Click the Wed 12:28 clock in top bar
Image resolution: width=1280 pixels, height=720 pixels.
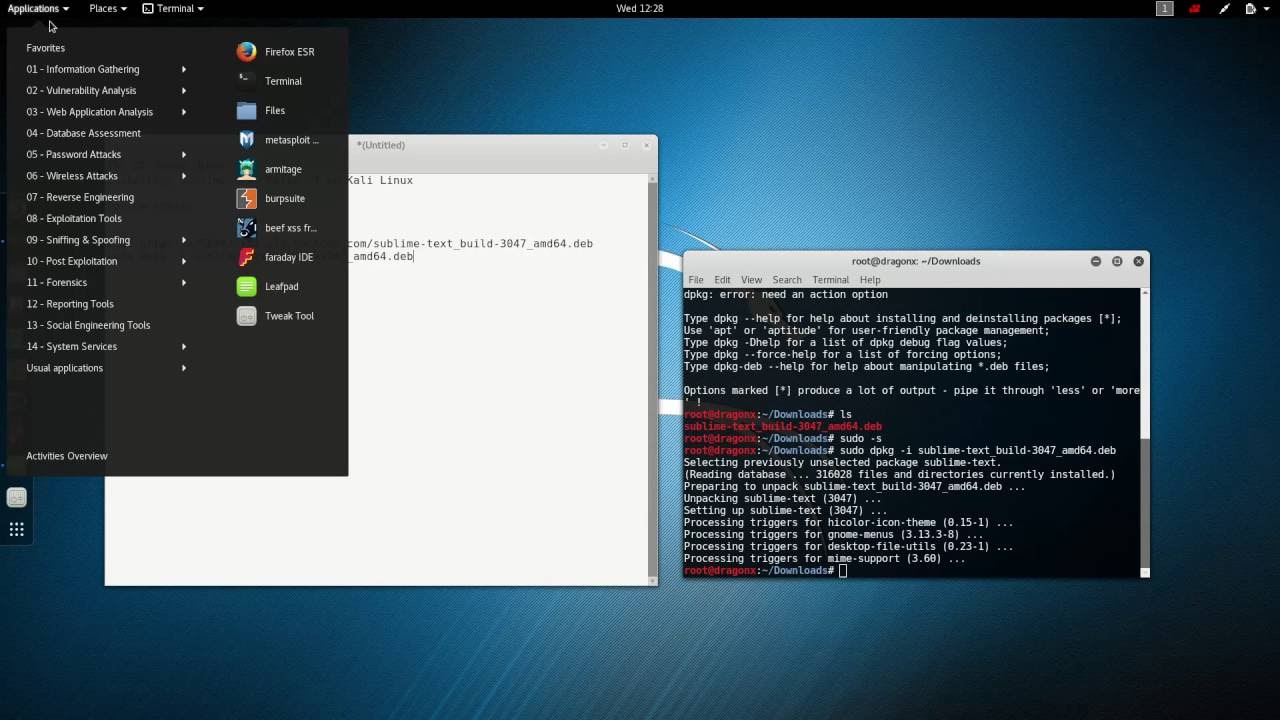[x=640, y=8]
